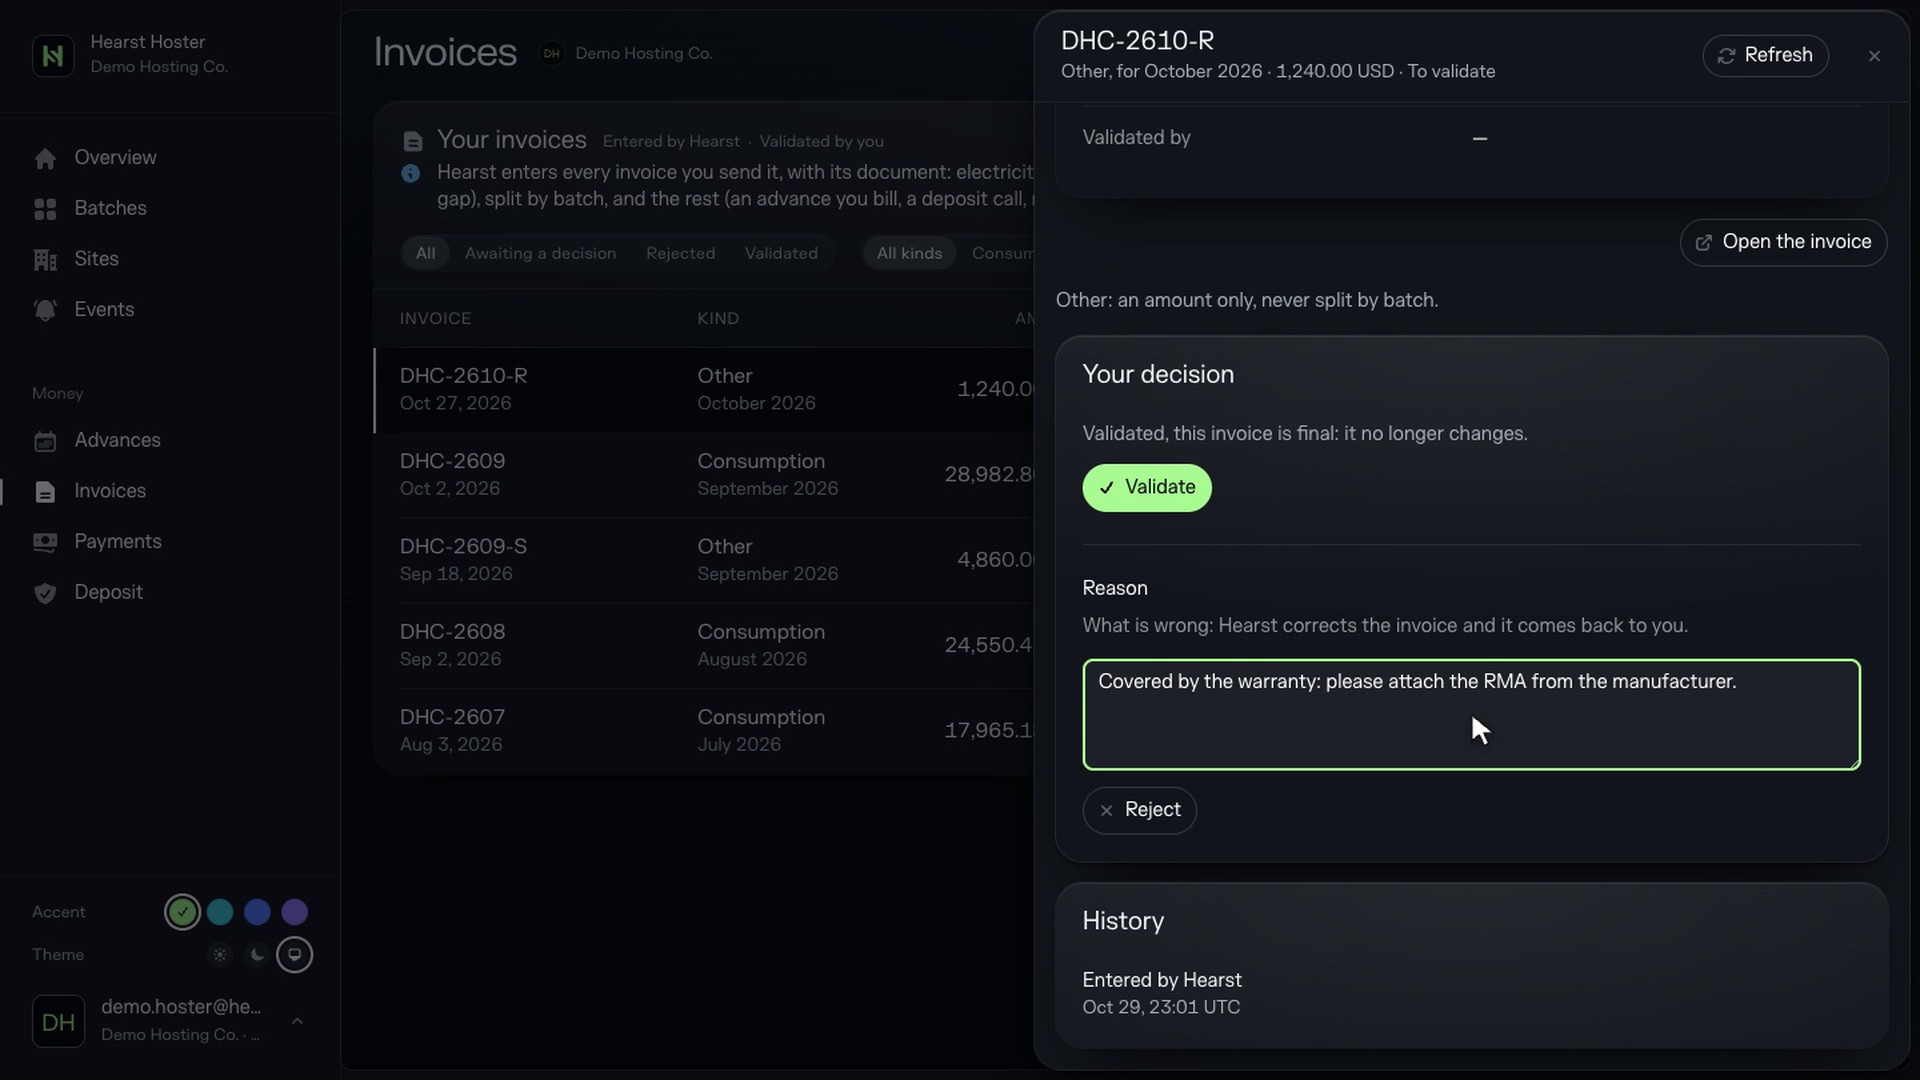Open the Events alarm icon
This screenshot has width=1920, height=1080.
click(x=45, y=310)
